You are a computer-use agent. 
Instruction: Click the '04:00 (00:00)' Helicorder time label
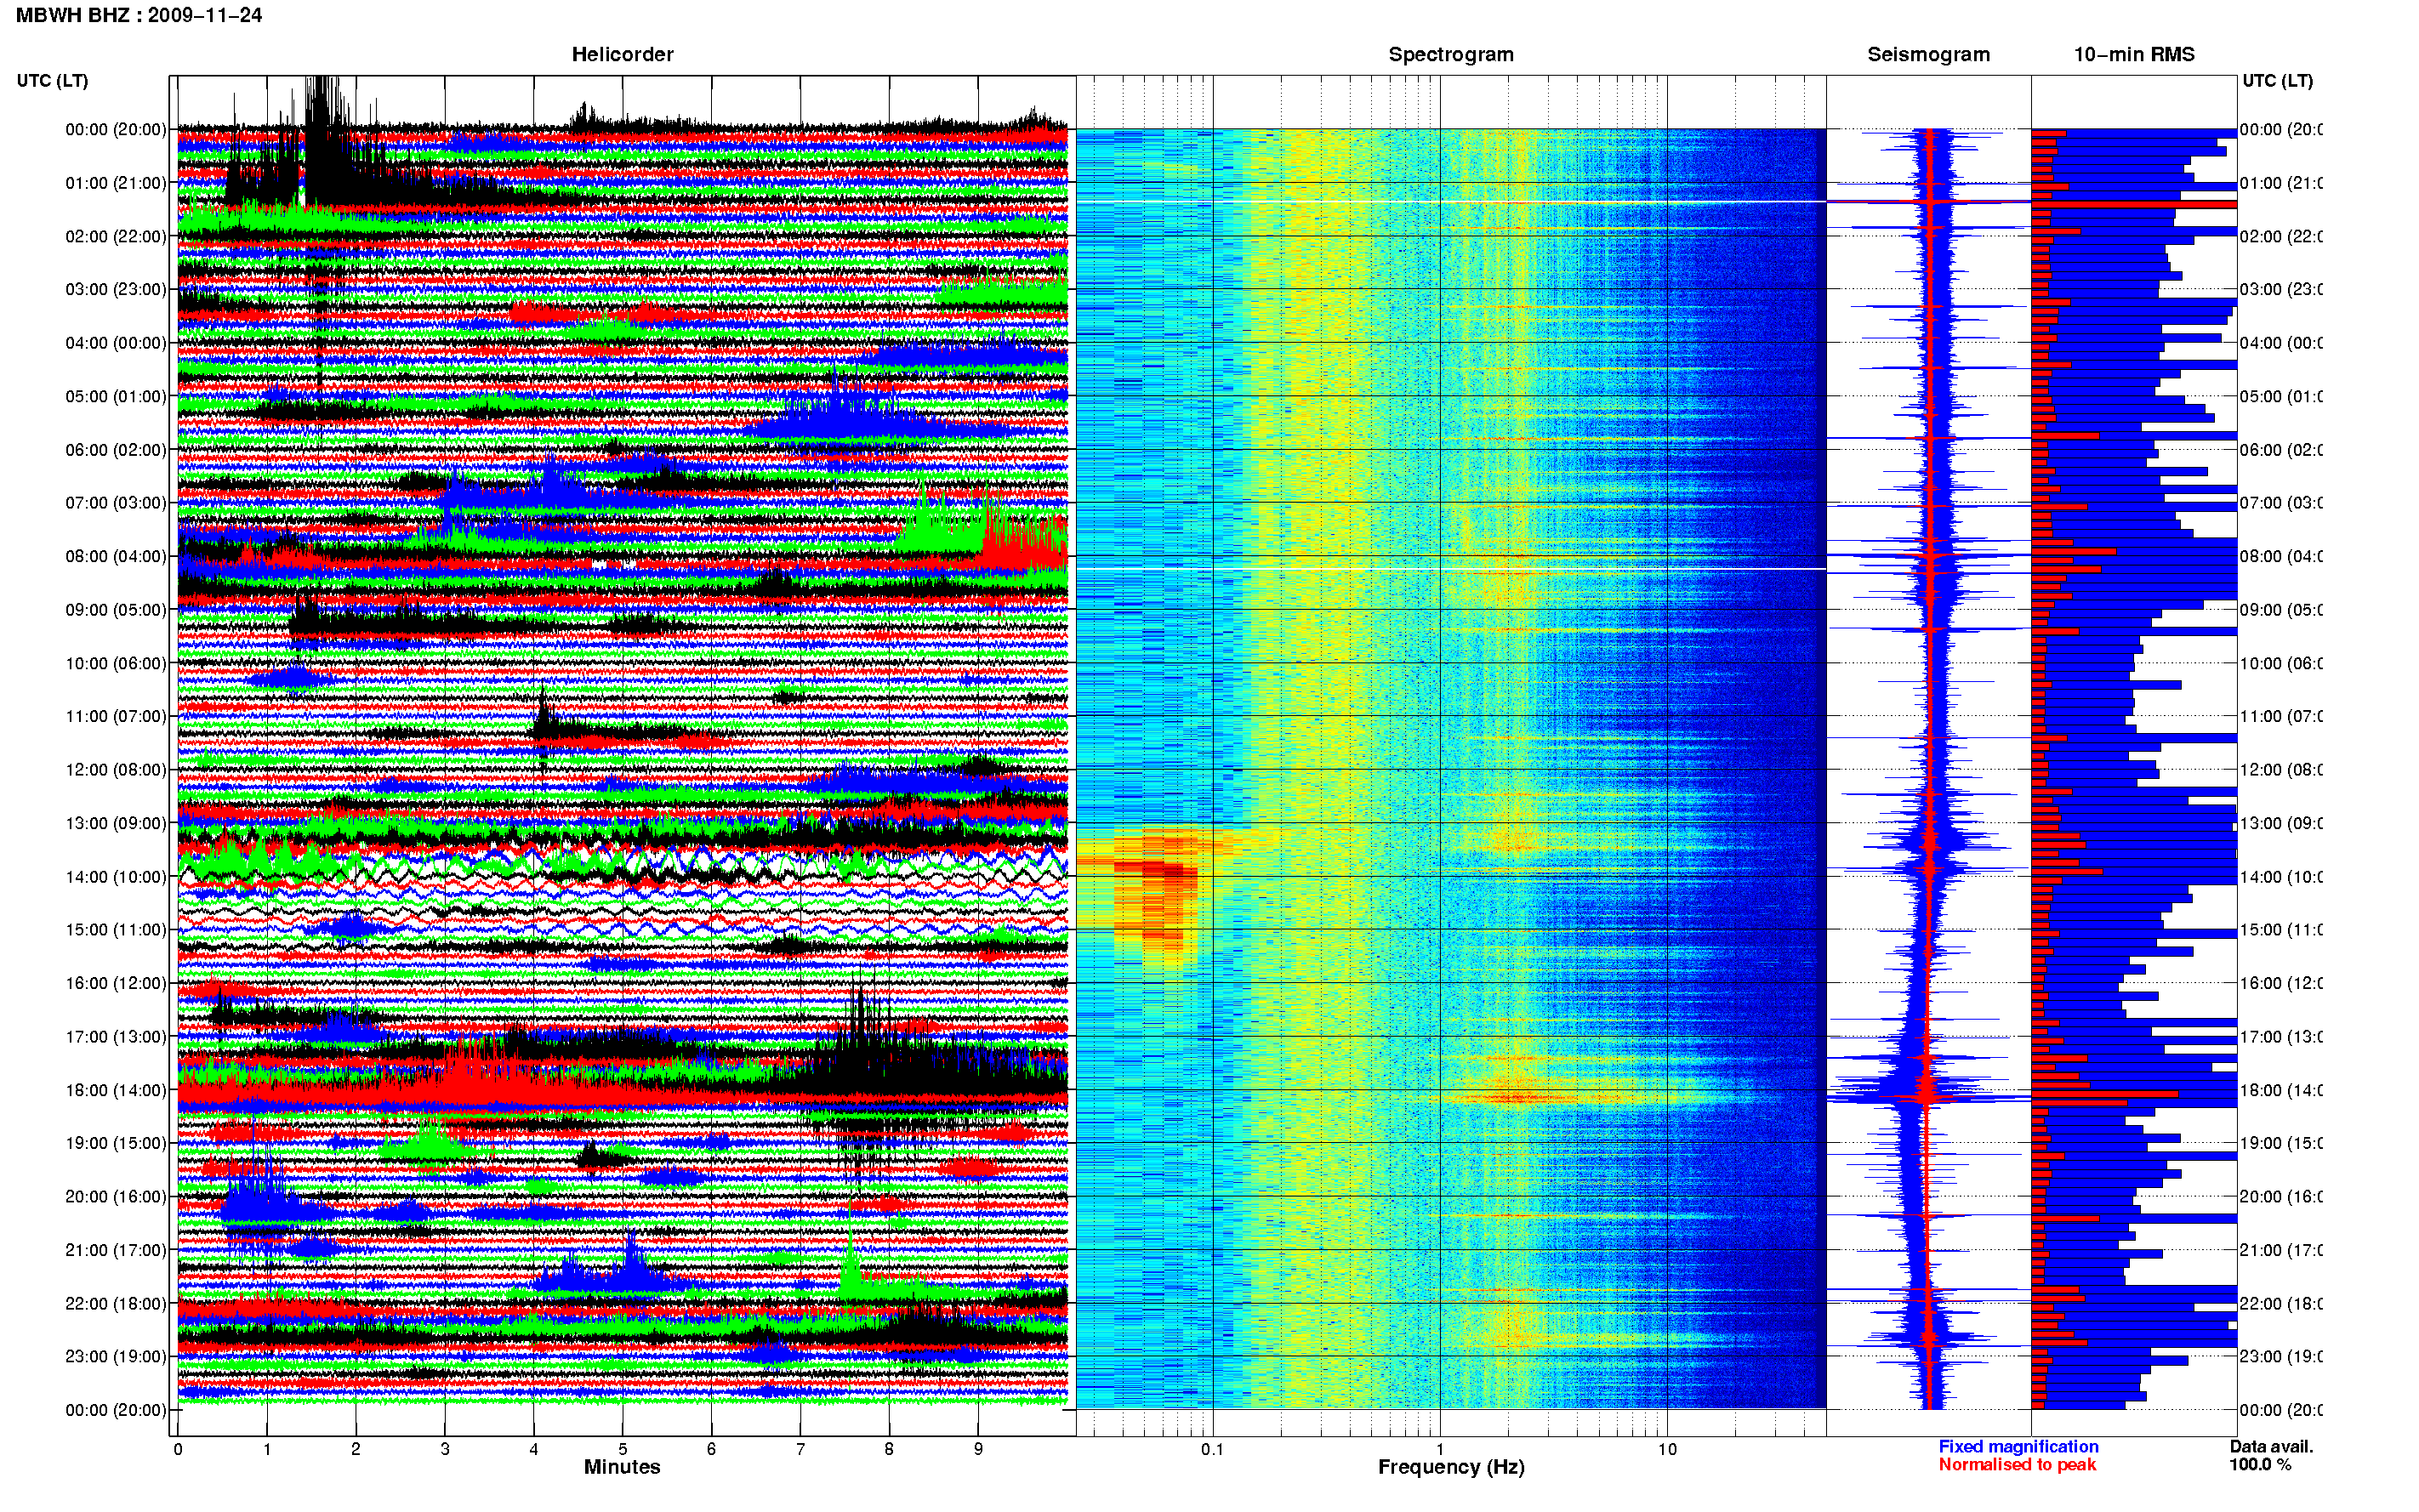pyautogui.click(x=116, y=343)
